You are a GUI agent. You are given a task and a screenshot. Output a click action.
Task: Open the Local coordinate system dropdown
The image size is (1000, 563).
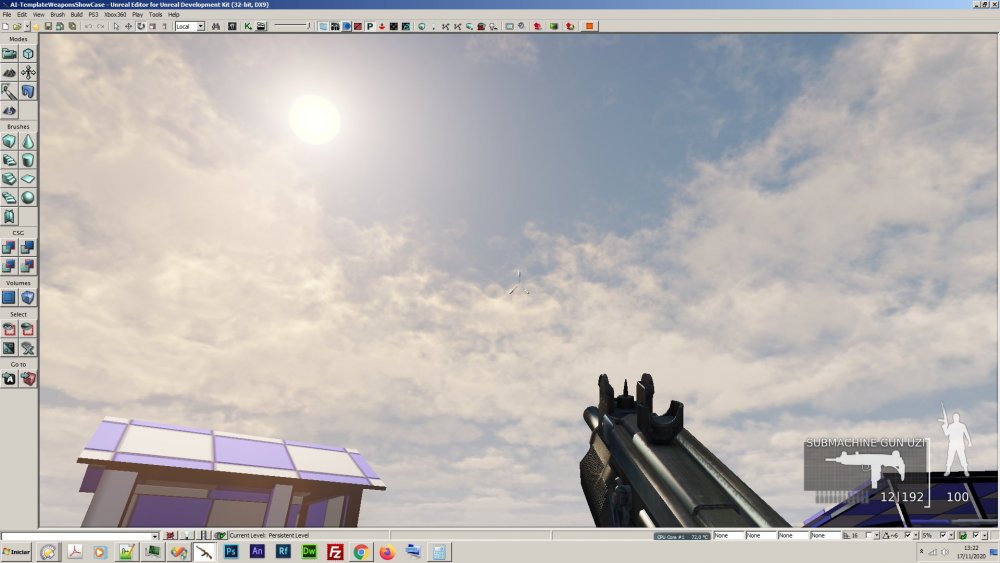tap(189, 26)
